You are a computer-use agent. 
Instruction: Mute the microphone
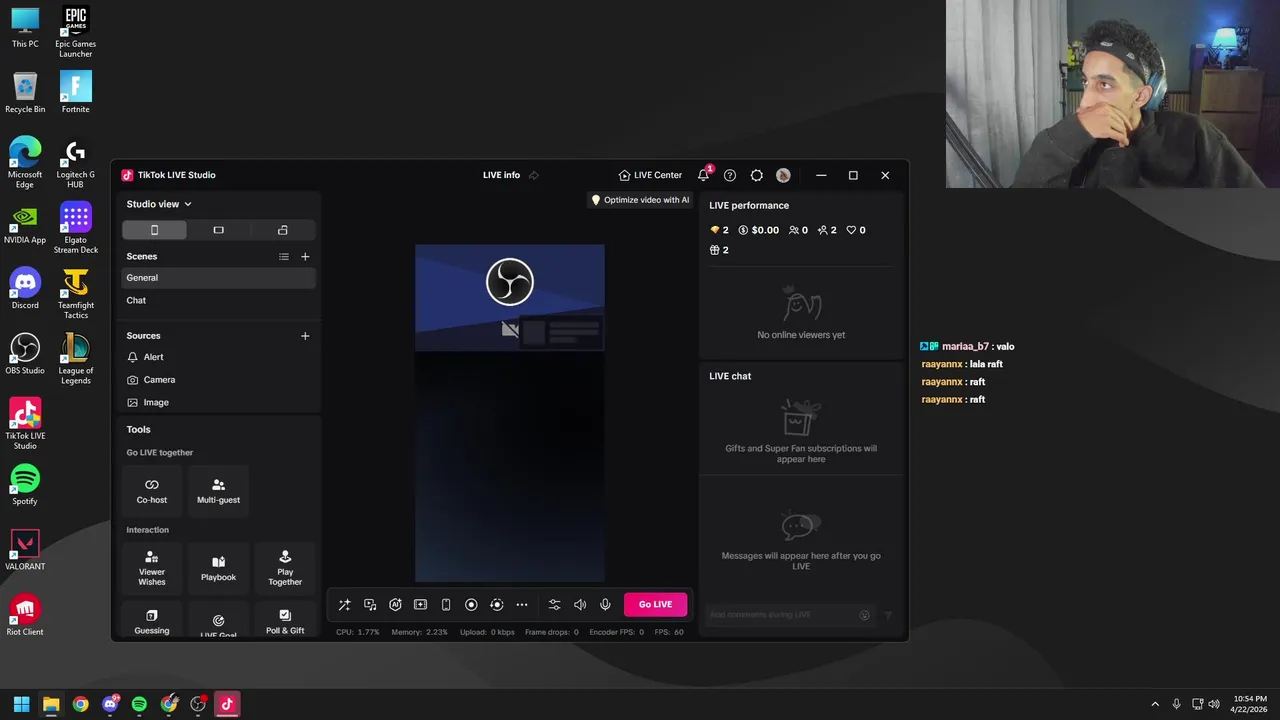605,604
